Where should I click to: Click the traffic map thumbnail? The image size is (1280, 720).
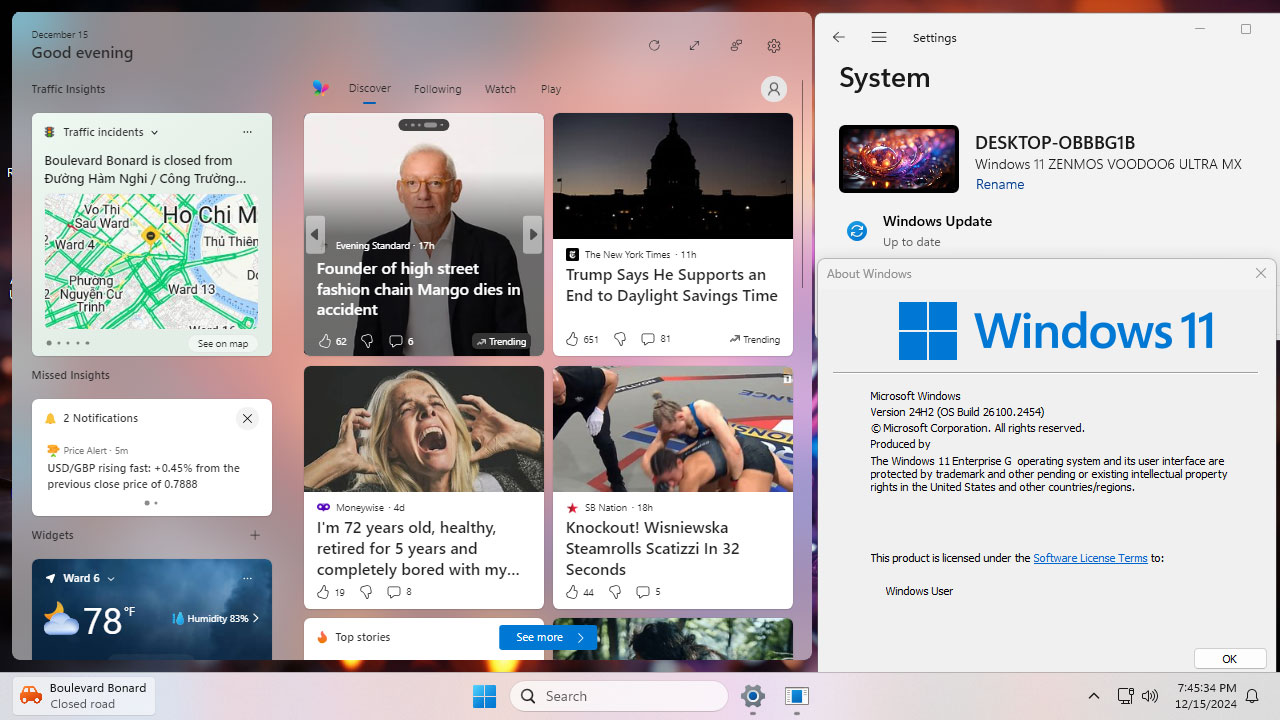click(151, 262)
